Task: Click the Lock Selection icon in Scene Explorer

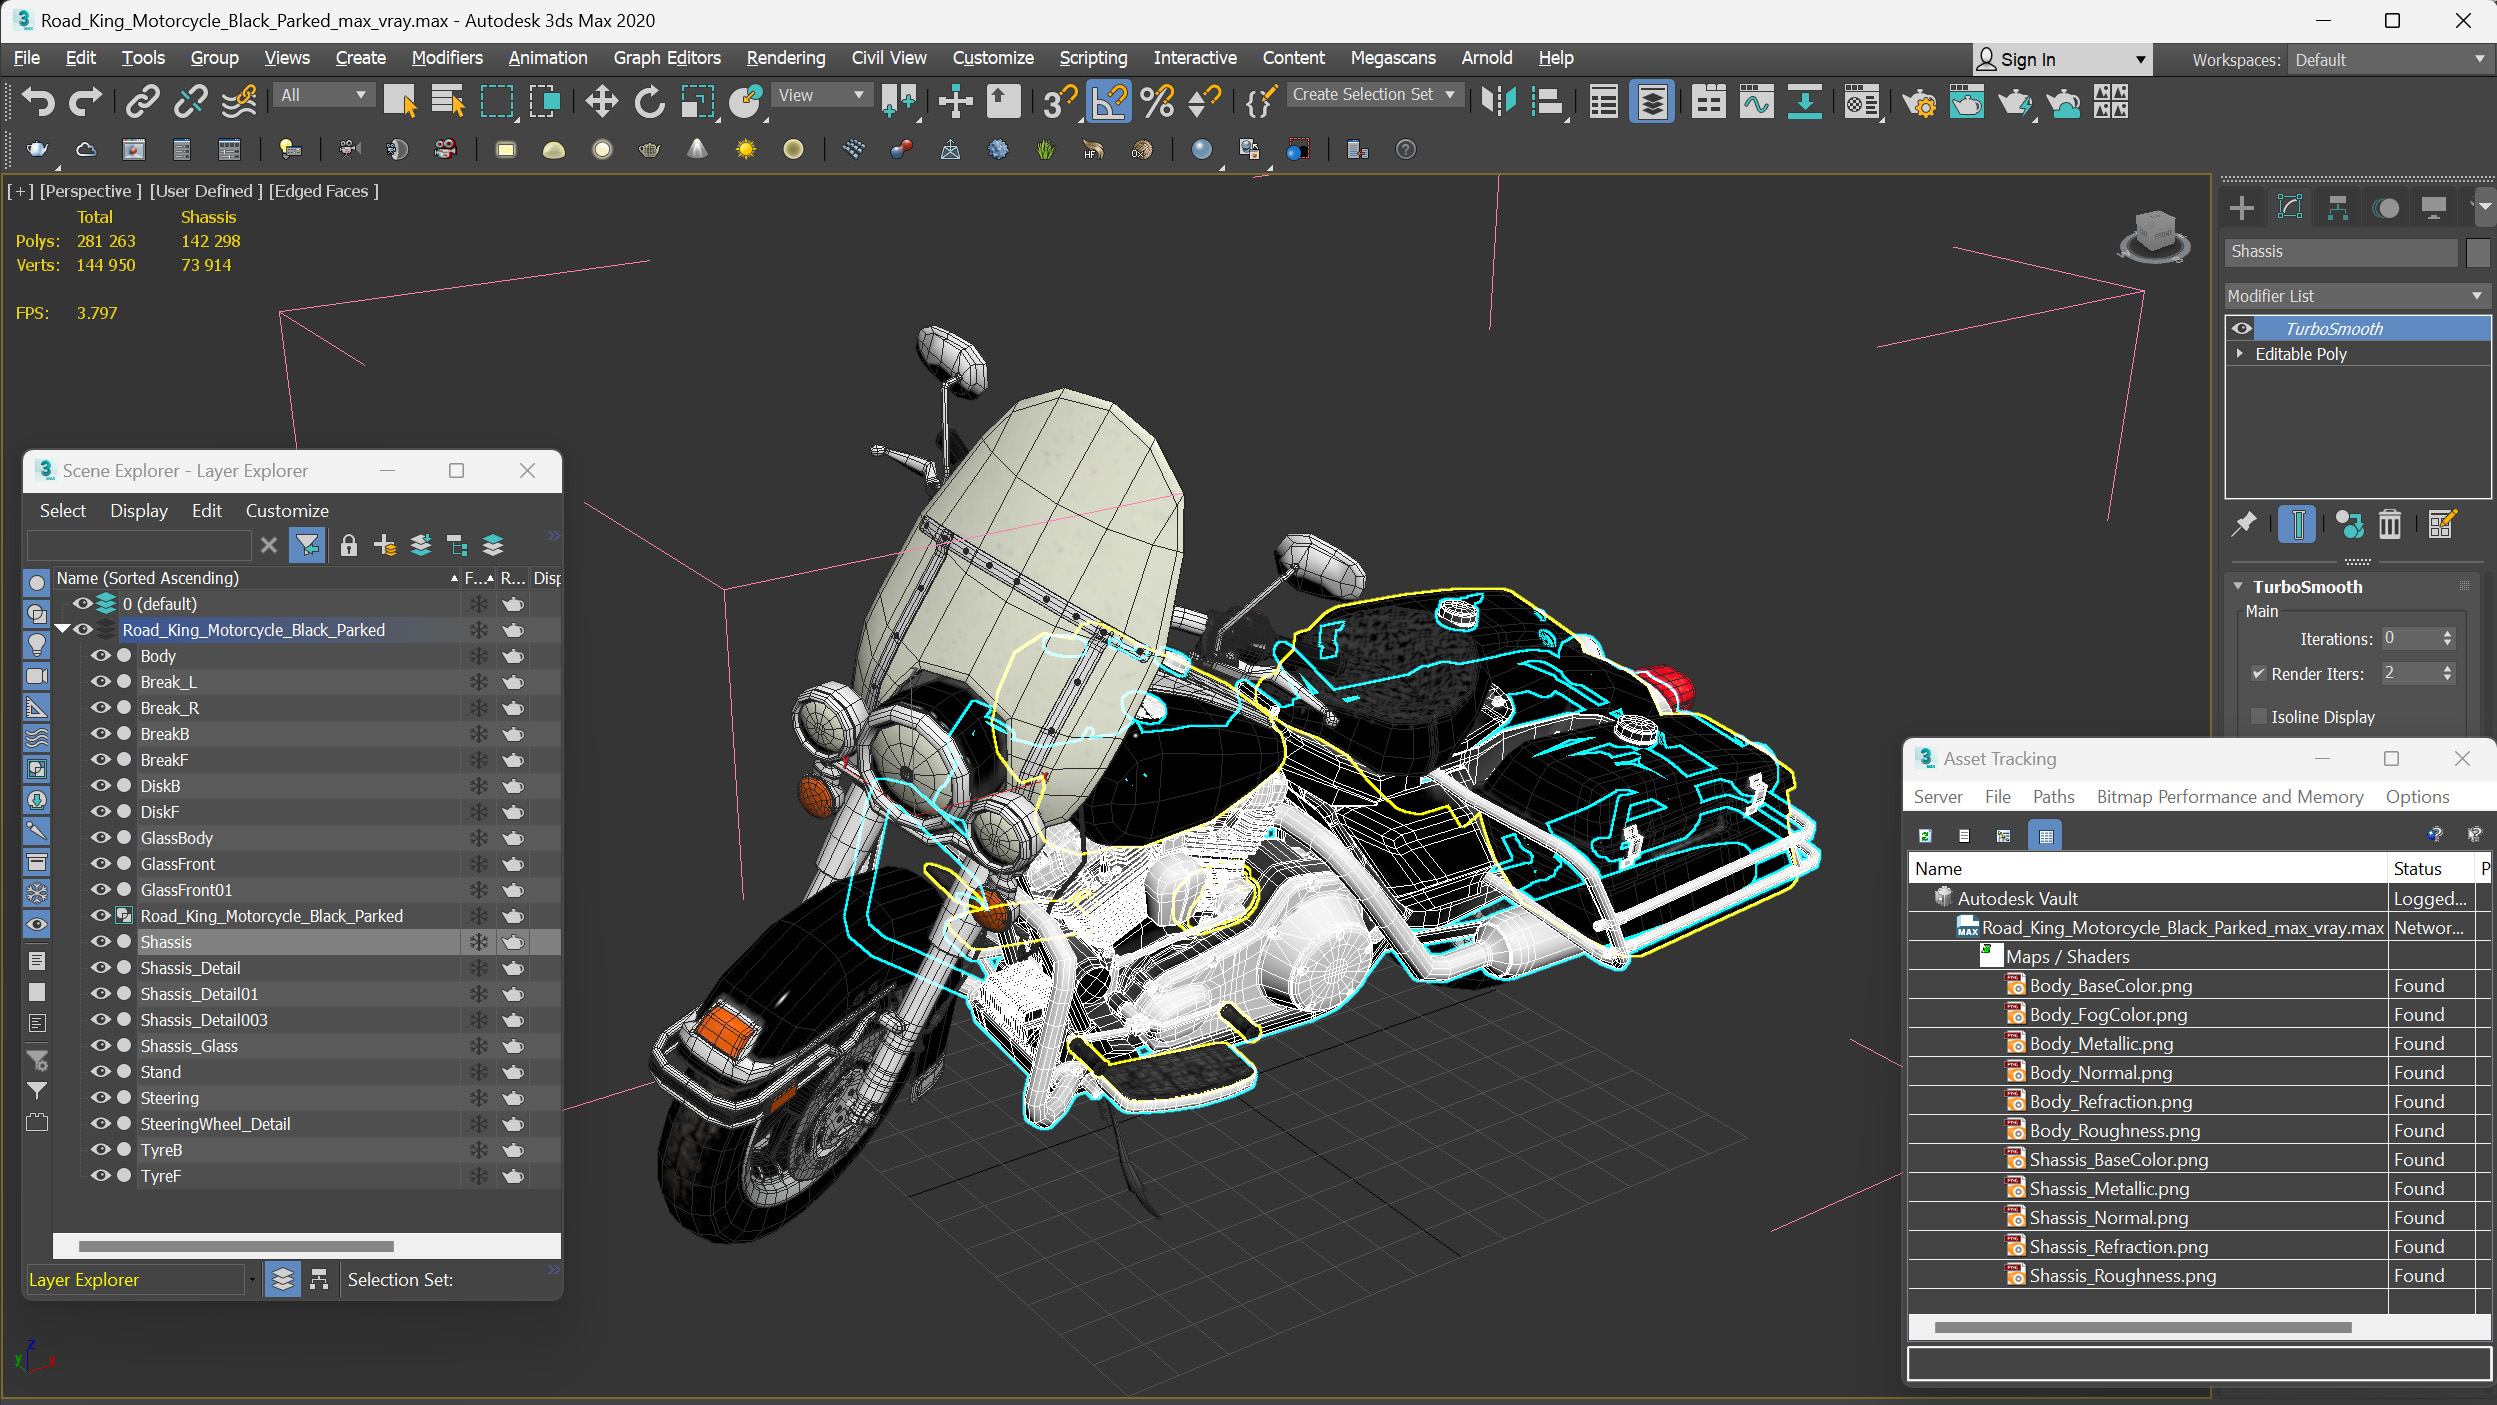Action: [348, 545]
